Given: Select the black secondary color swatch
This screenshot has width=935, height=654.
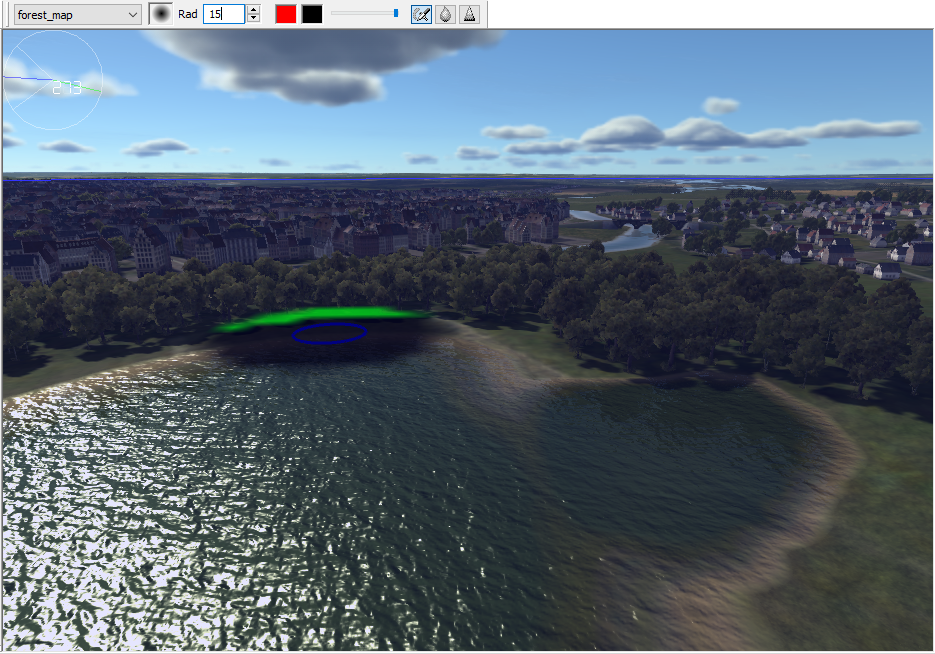Looking at the screenshot, I should coord(311,13).
